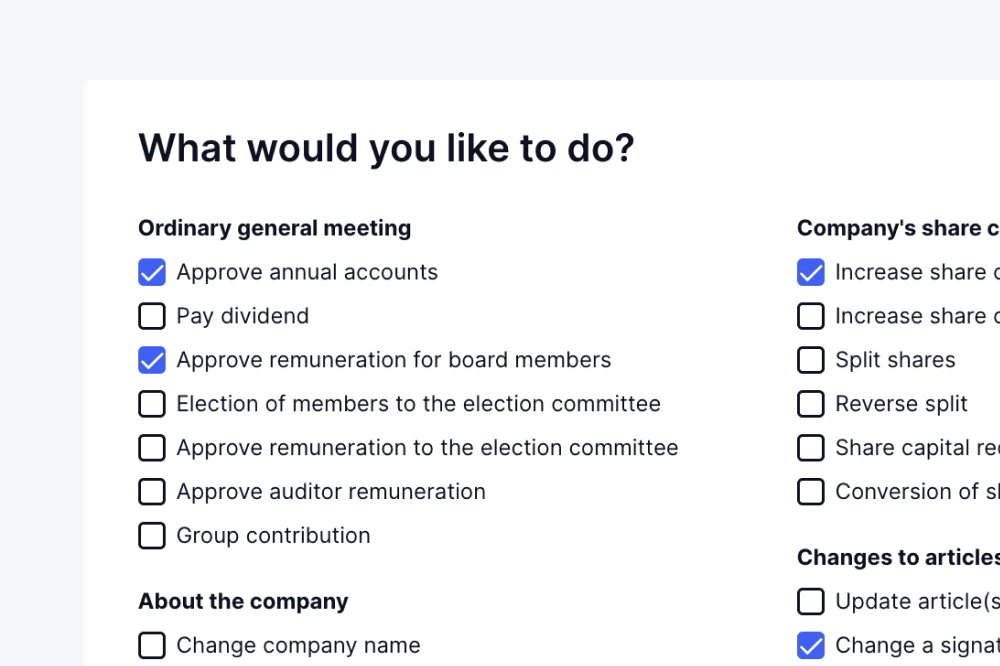Uncheck the Approve annual accounts checkbox

point(152,272)
